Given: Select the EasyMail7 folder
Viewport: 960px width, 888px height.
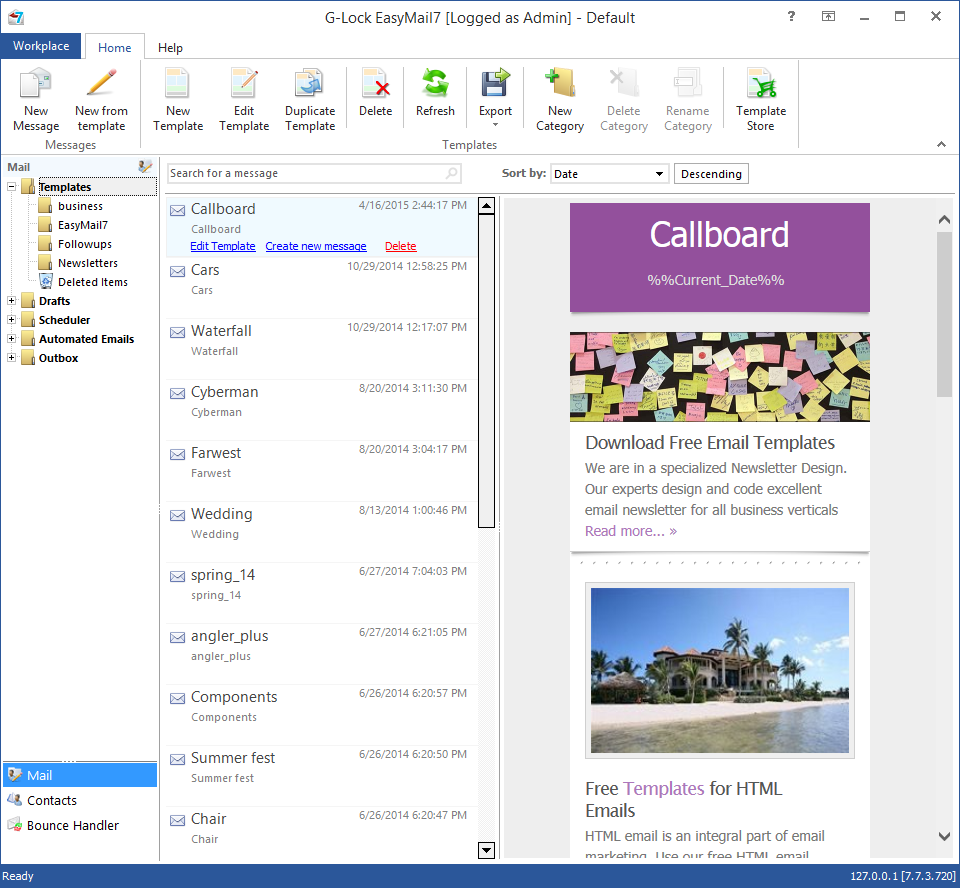Looking at the screenshot, I should pyautogui.click(x=83, y=225).
